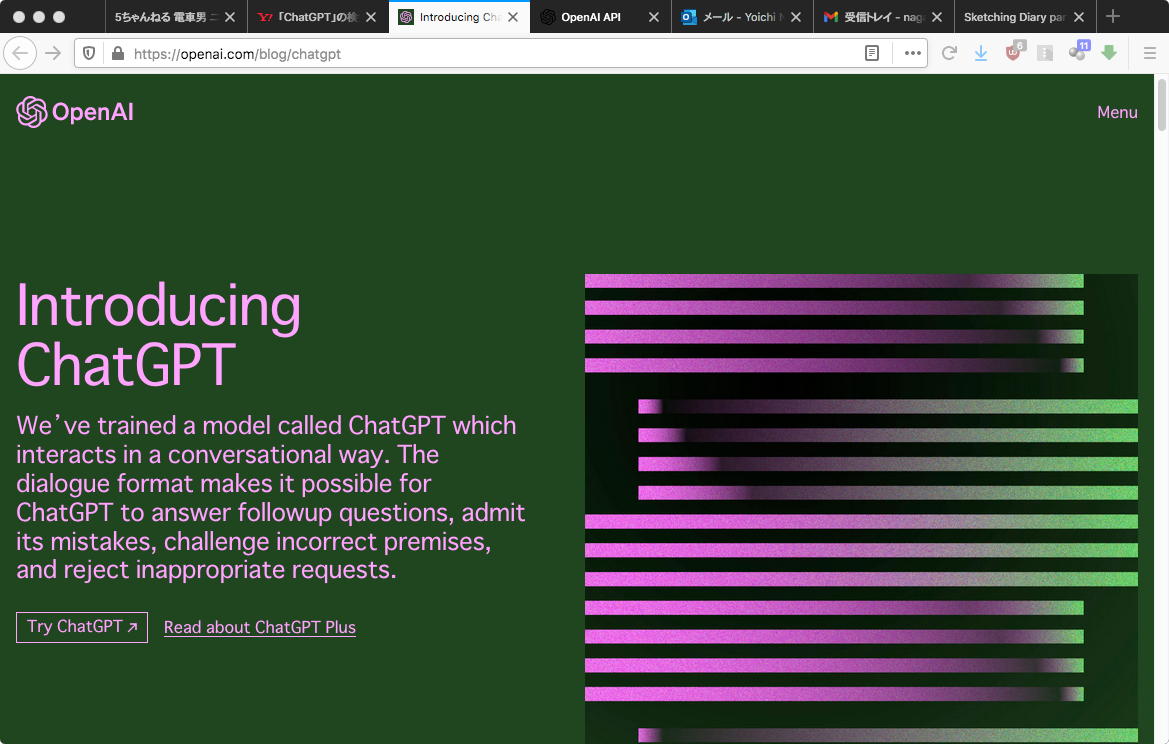This screenshot has width=1169, height=744.
Task: Open the tracking protection shield icon
Action: point(89,54)
